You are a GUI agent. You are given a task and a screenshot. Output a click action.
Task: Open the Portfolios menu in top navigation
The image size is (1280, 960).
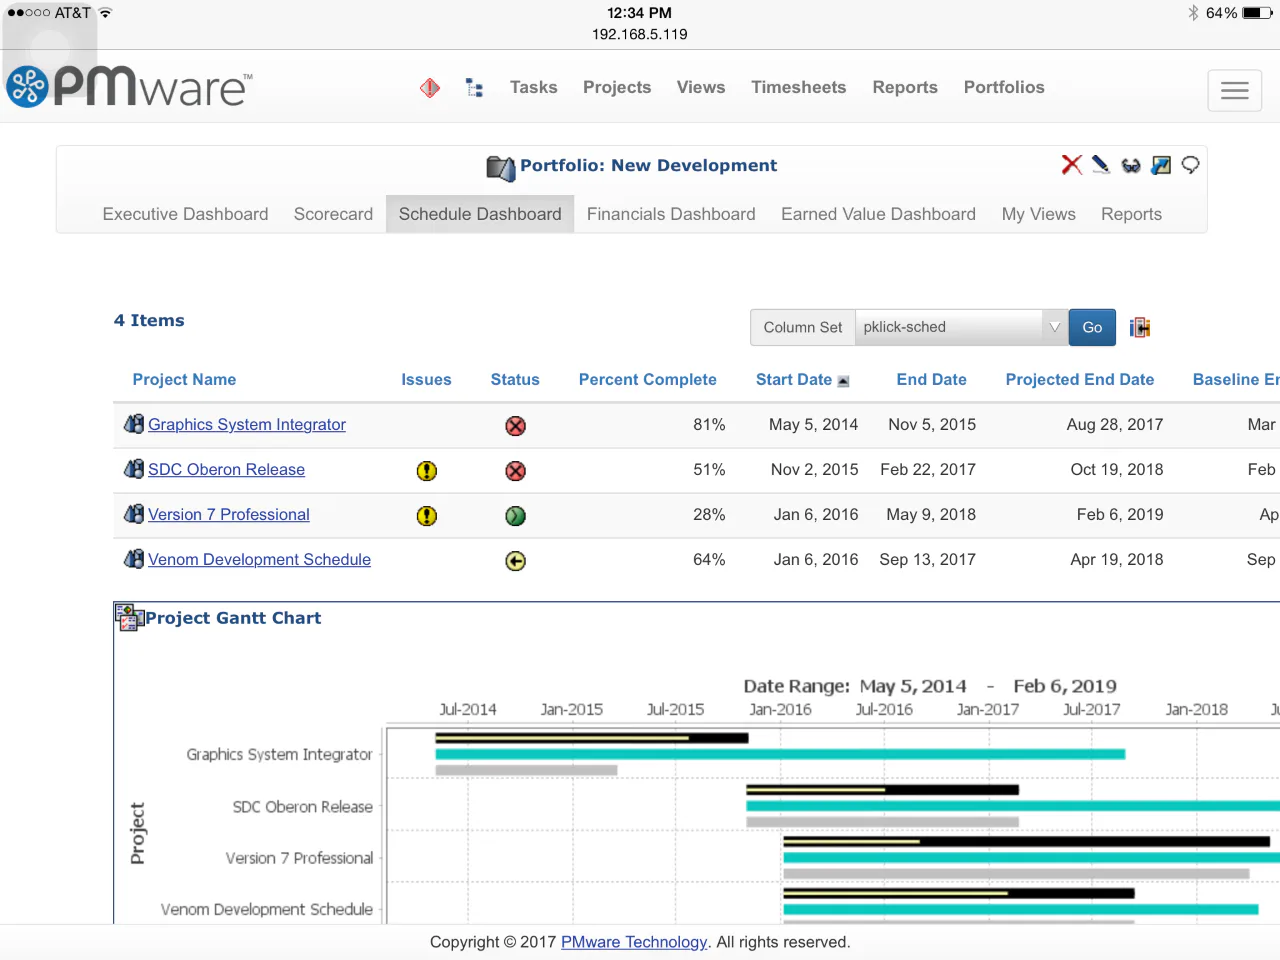(x=1003, y=88)
